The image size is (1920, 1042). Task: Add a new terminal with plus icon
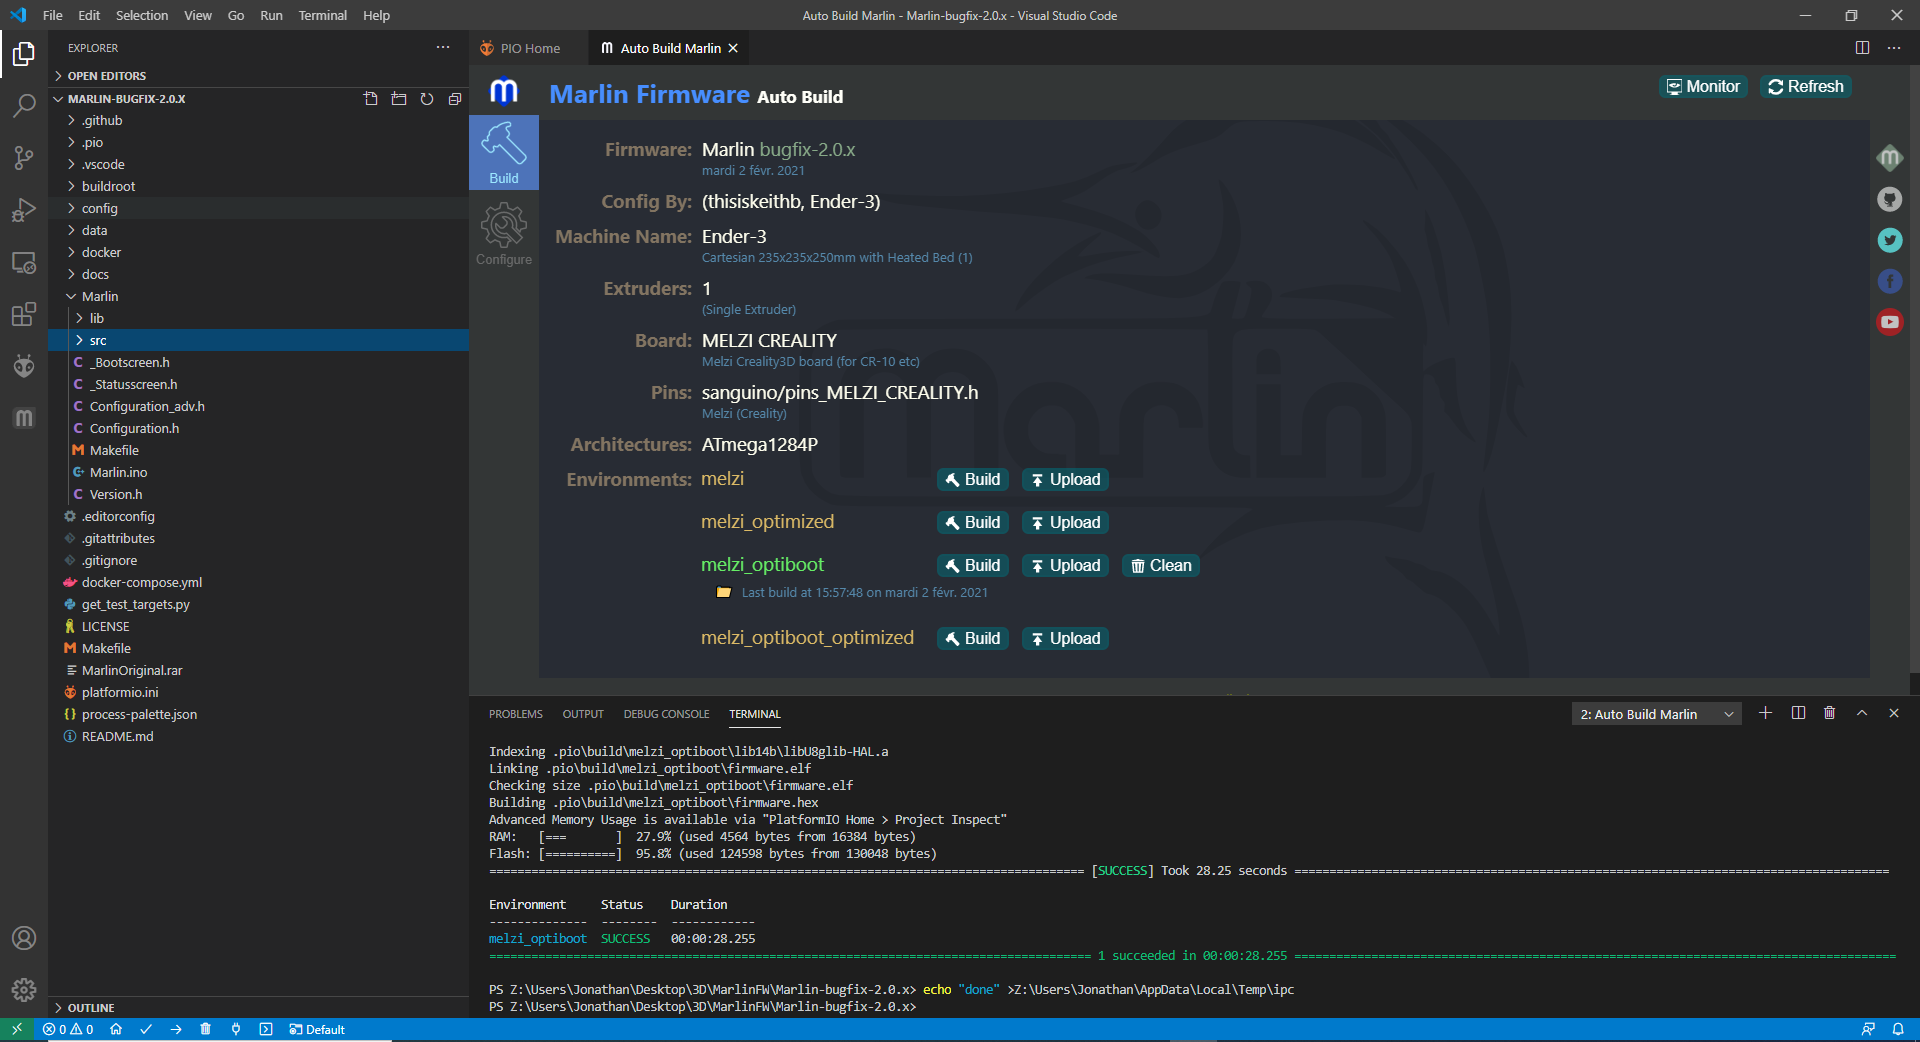[1765, 713]
